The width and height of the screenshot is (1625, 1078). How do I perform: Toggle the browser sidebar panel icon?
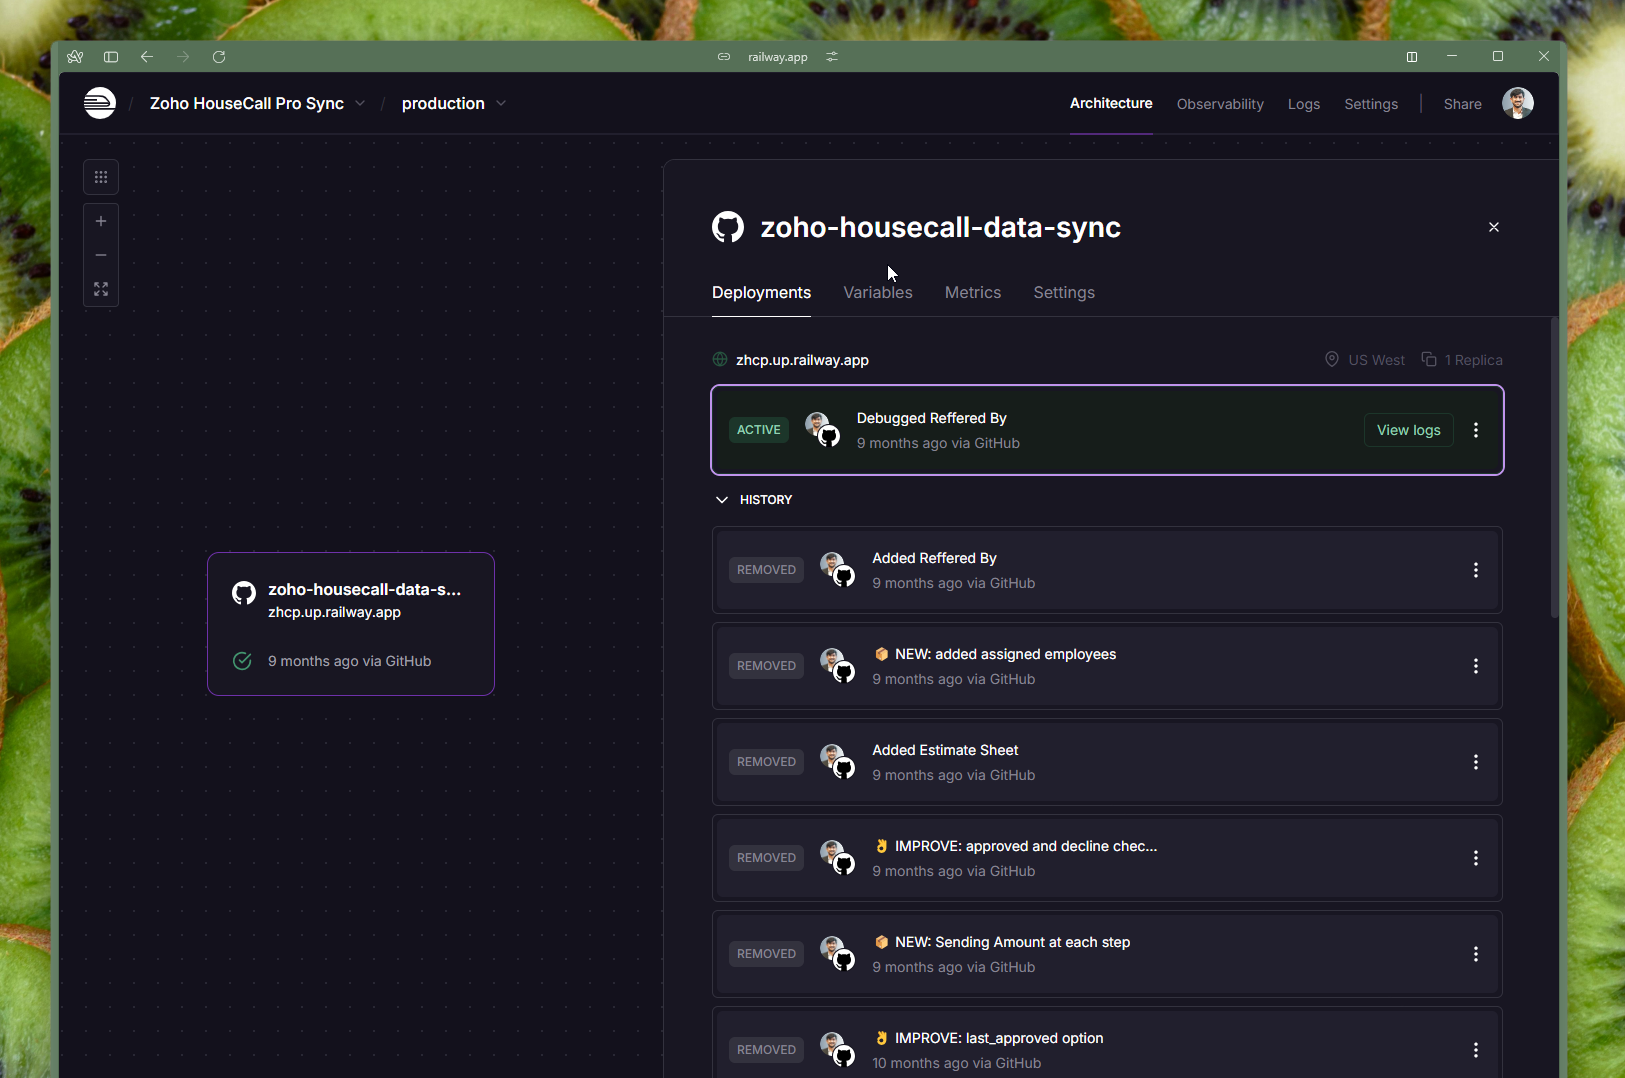(111, 57)
